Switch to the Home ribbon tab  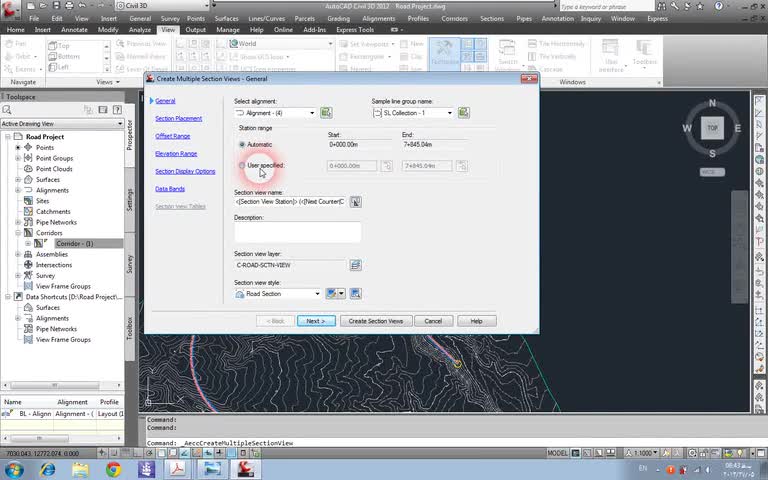click(16, 30)
